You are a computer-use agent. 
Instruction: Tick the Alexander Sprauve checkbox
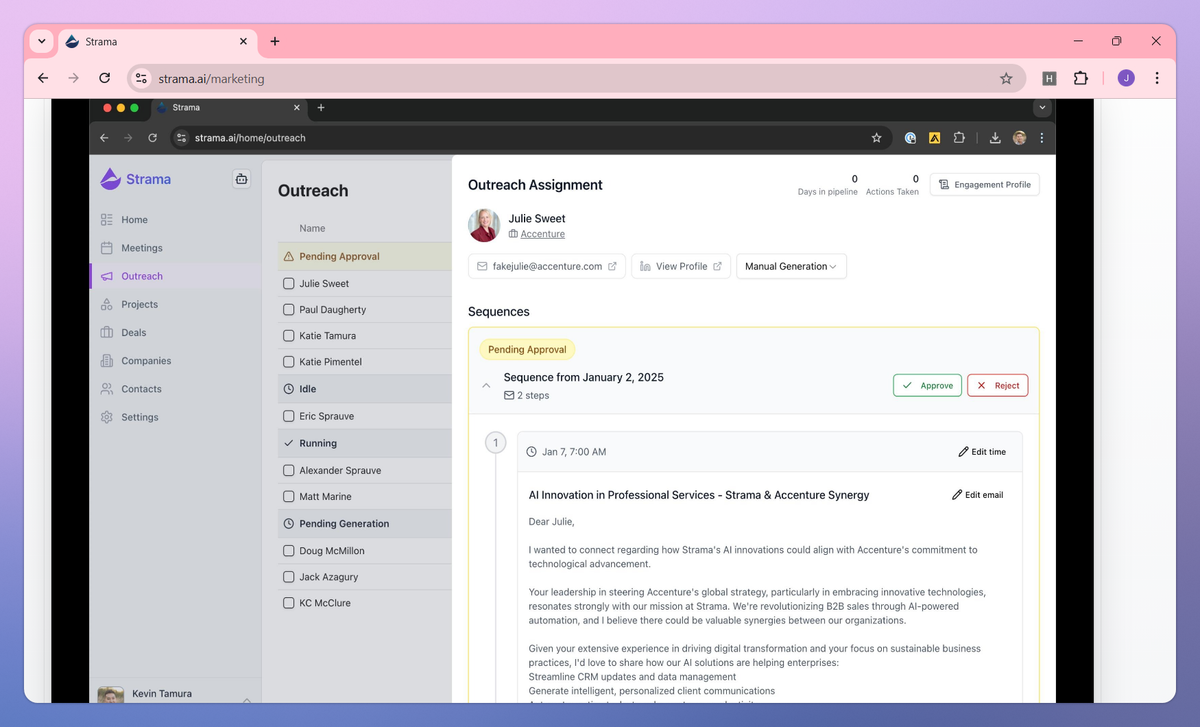pos(289,470)
